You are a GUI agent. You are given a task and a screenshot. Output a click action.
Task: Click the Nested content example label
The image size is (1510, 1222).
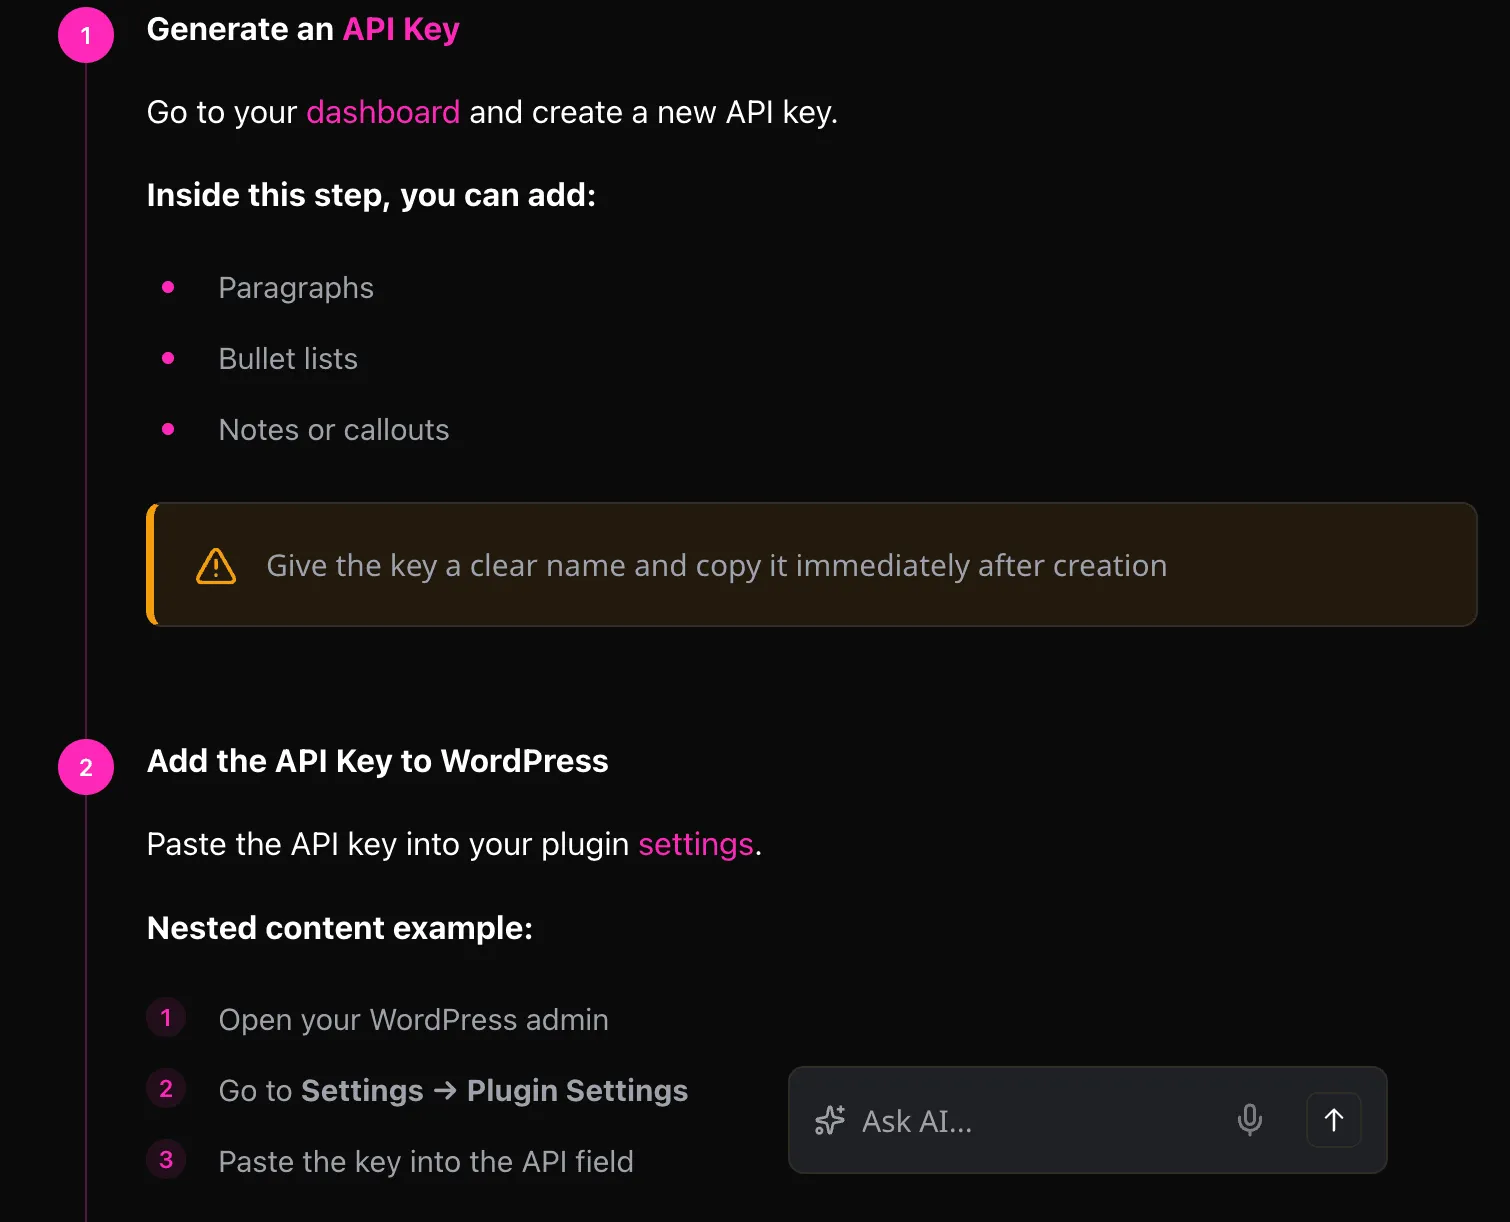[340, 928]
